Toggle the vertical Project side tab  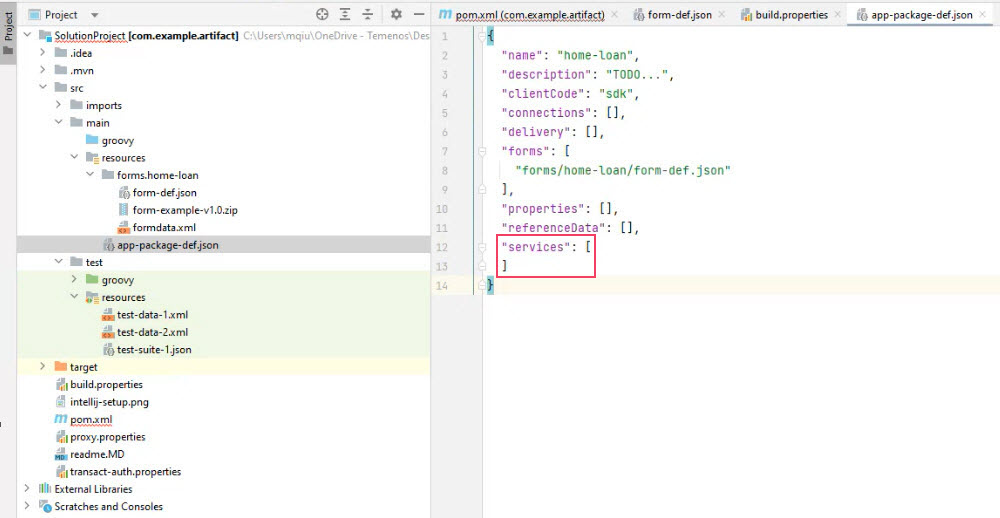pos(8,31)
